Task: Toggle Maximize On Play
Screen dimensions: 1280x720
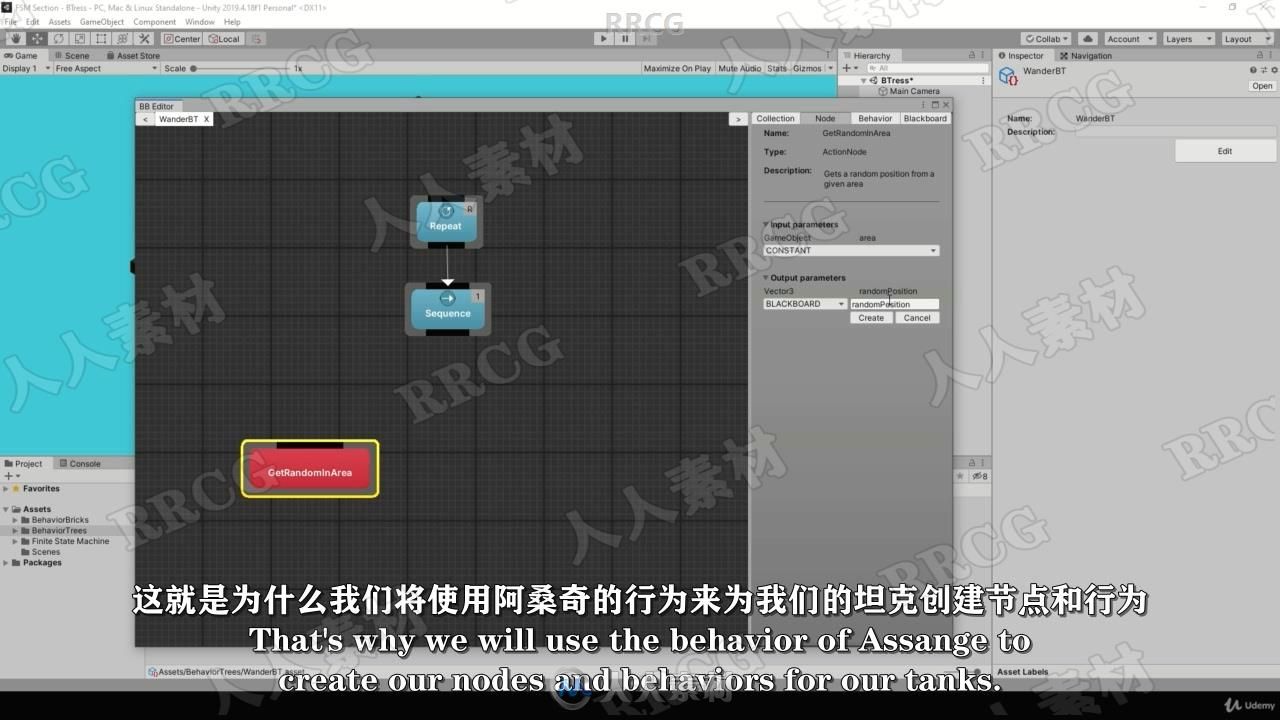Action: point(677,69)
